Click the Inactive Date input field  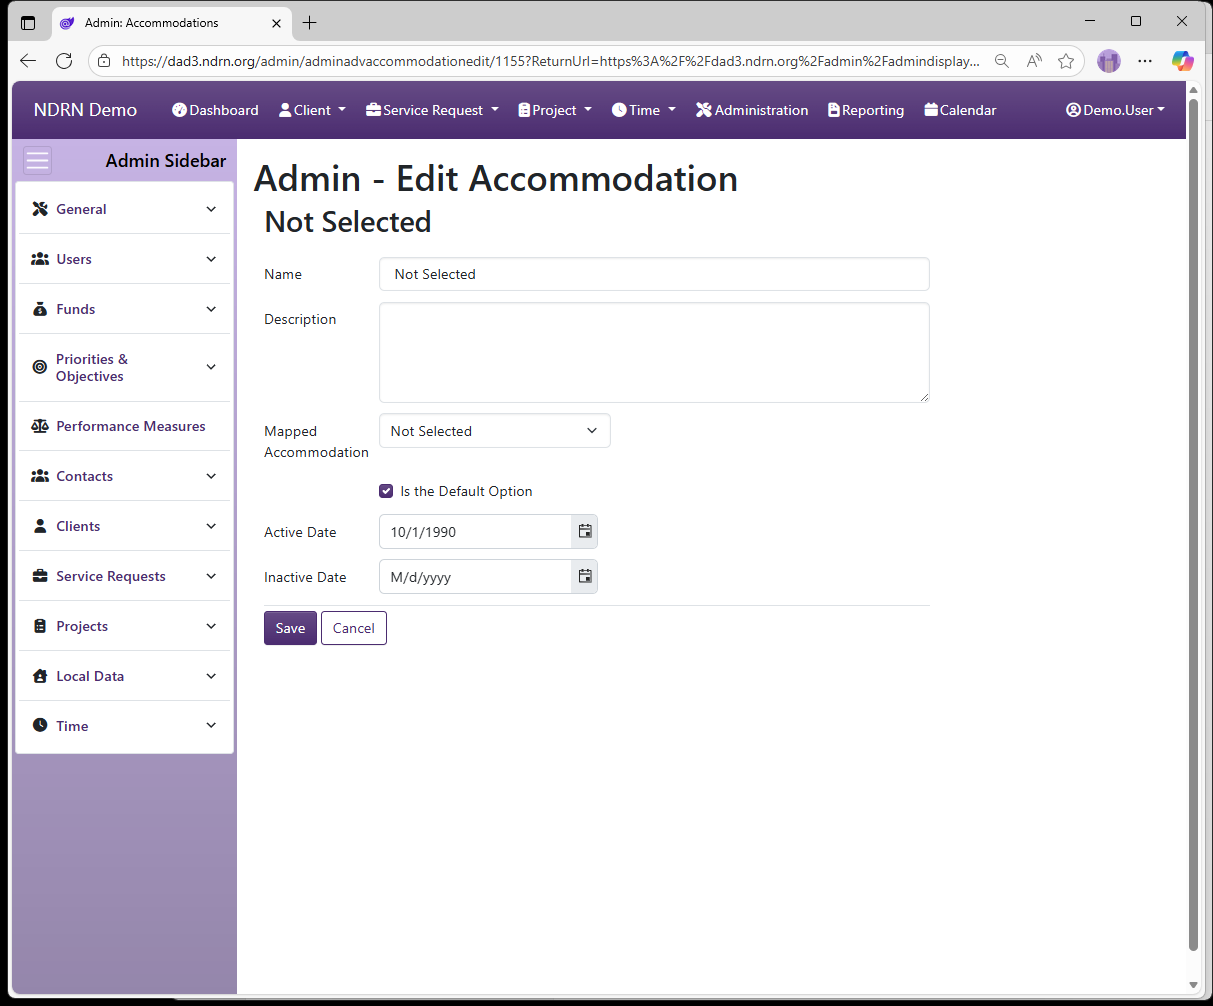[475, 577]
